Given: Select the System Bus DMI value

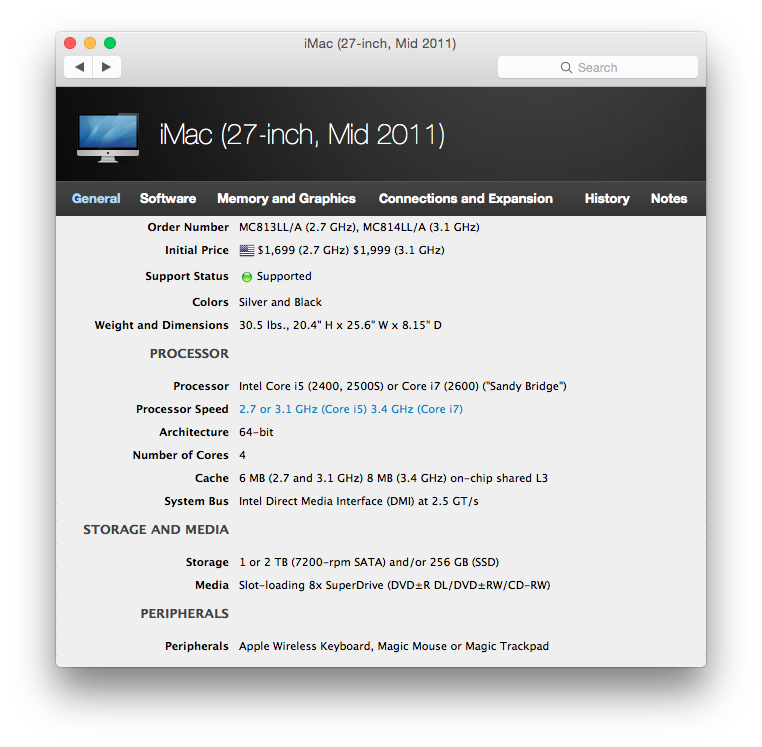Looking at the screenshot, I should pos(359,501).
